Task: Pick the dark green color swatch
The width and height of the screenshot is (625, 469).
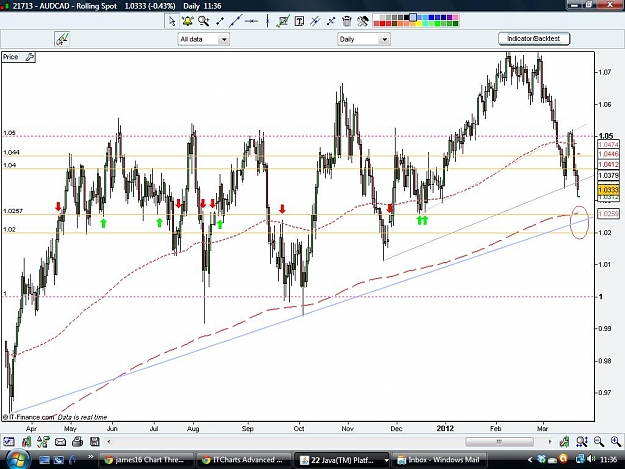Action: 456,24
